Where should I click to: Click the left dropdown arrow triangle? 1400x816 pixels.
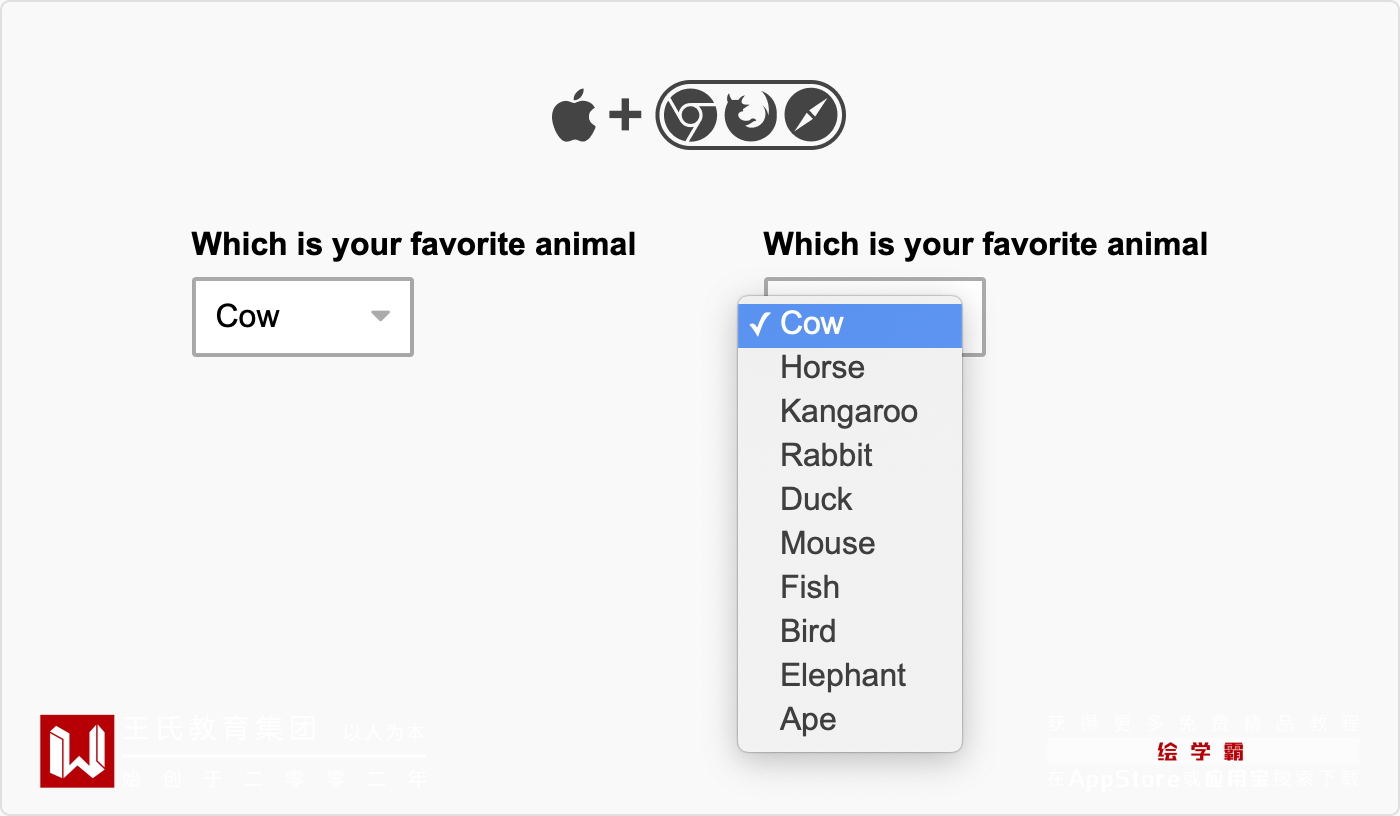tap(380, 316)
